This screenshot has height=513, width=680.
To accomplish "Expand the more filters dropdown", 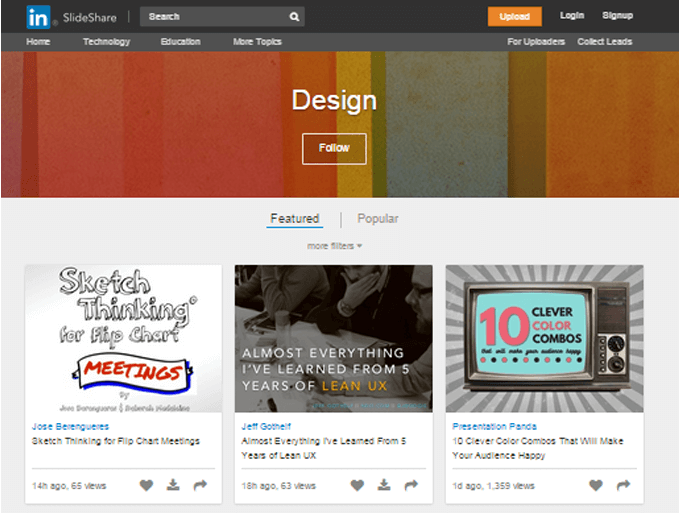I will [335, 246].
